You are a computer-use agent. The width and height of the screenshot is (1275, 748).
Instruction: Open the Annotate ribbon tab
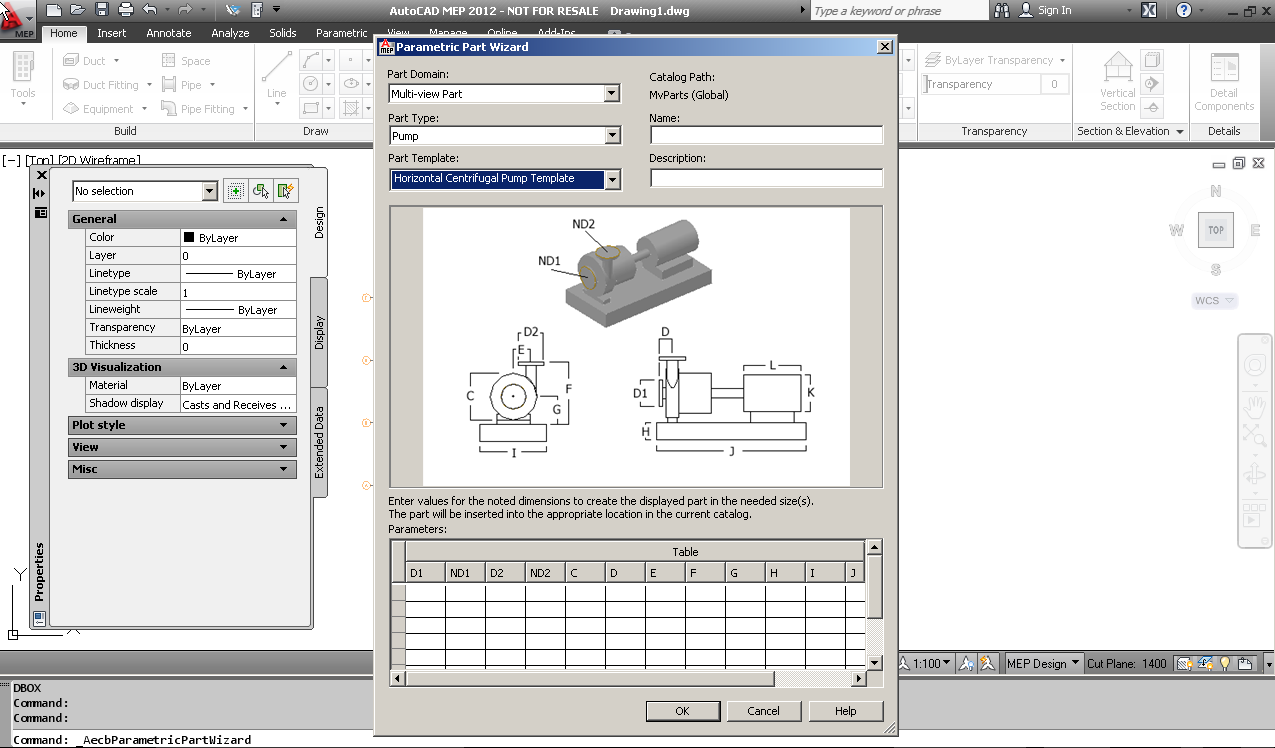[x=168, y=32]
